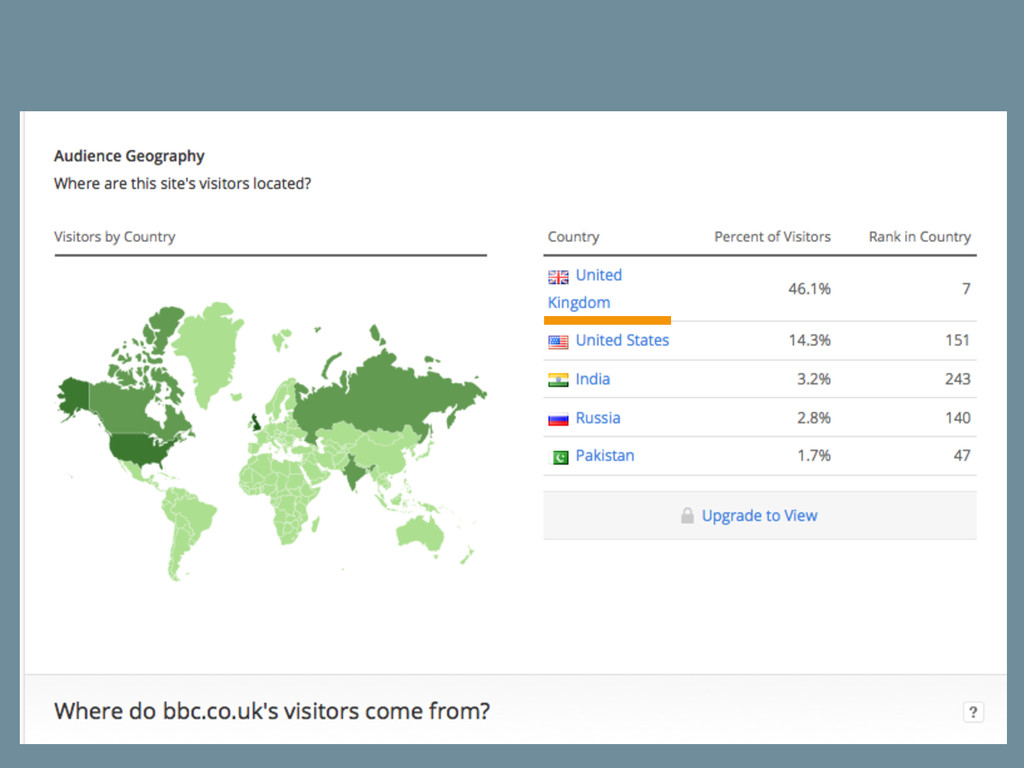Click the United States flag icon
Viewport: 1024px width, 768px height.
pos(558,342)
